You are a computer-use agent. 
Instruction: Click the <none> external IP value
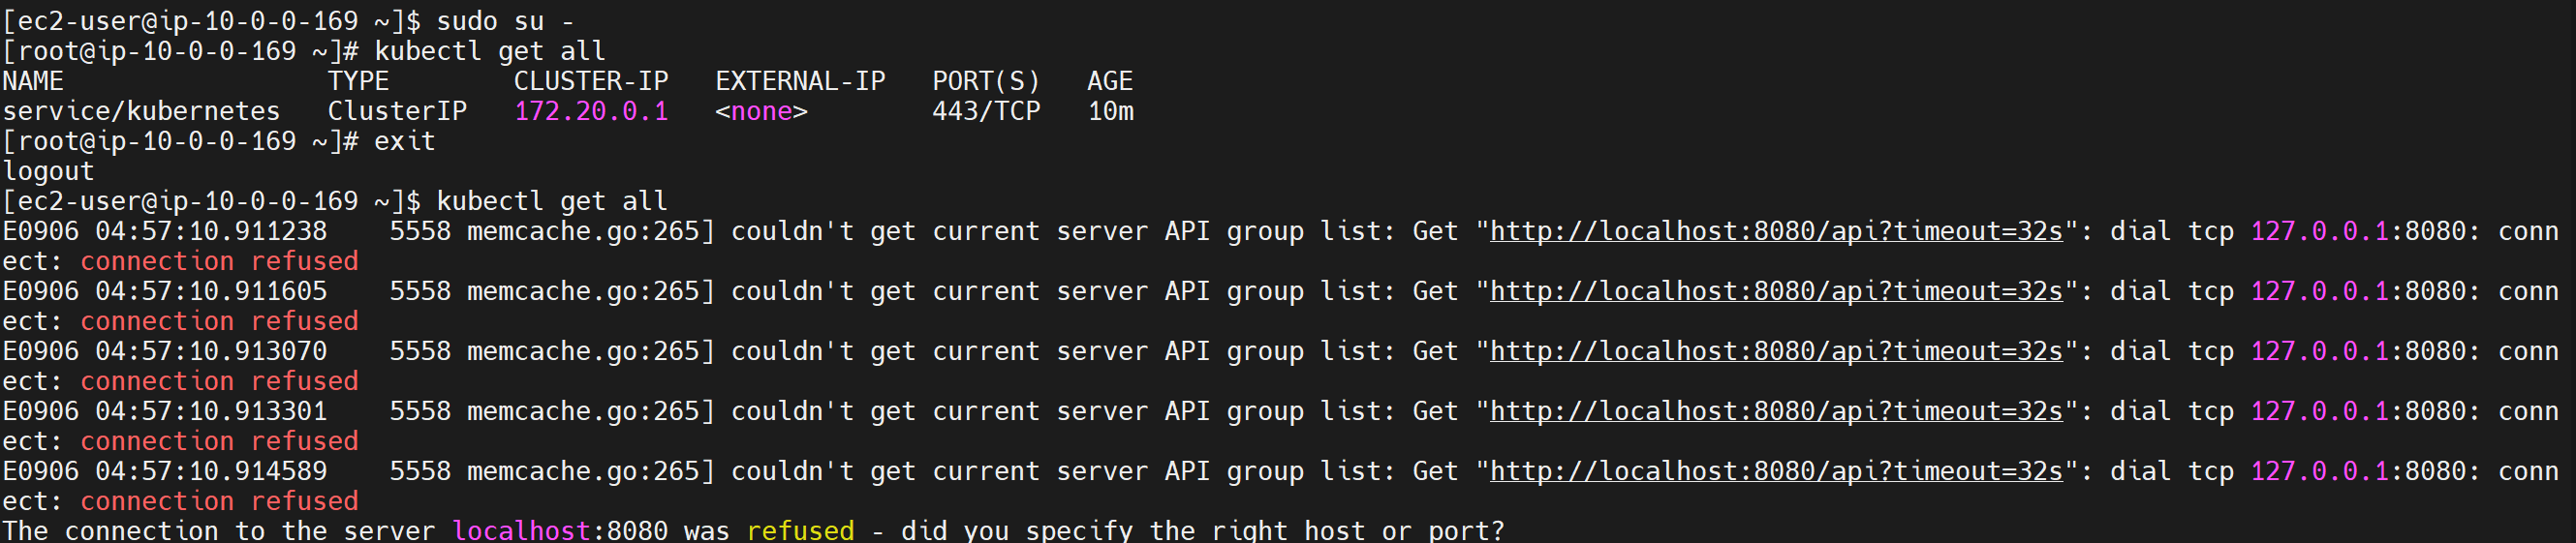761,111
